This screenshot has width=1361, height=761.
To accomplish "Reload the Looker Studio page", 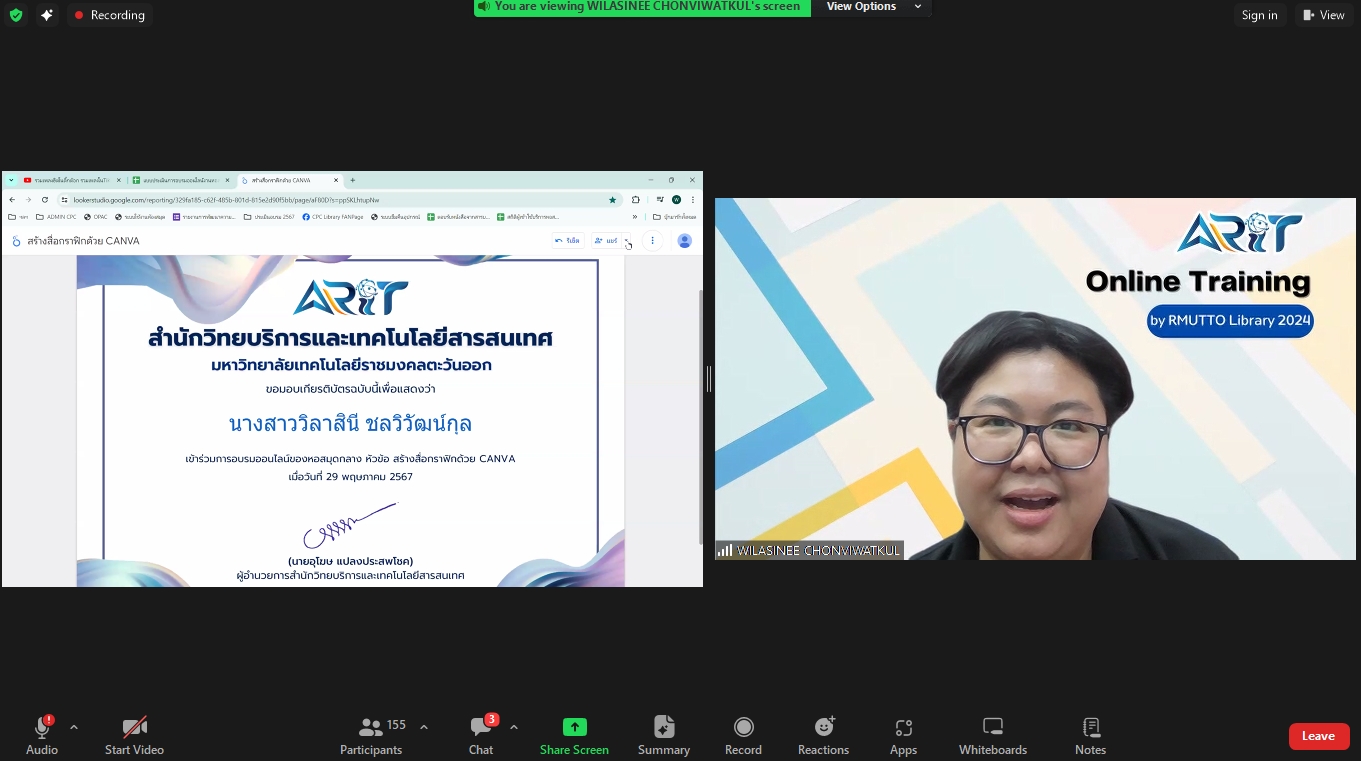I will coord(45,199).
